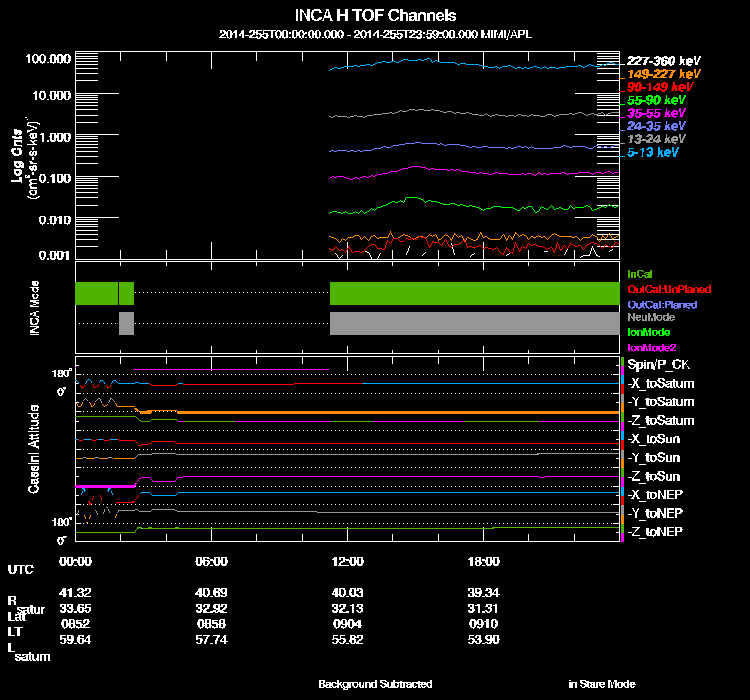The image size is (750, 700).
Task: Click the 06:00 UTC time axis label
Action: (x=212, y=562)
